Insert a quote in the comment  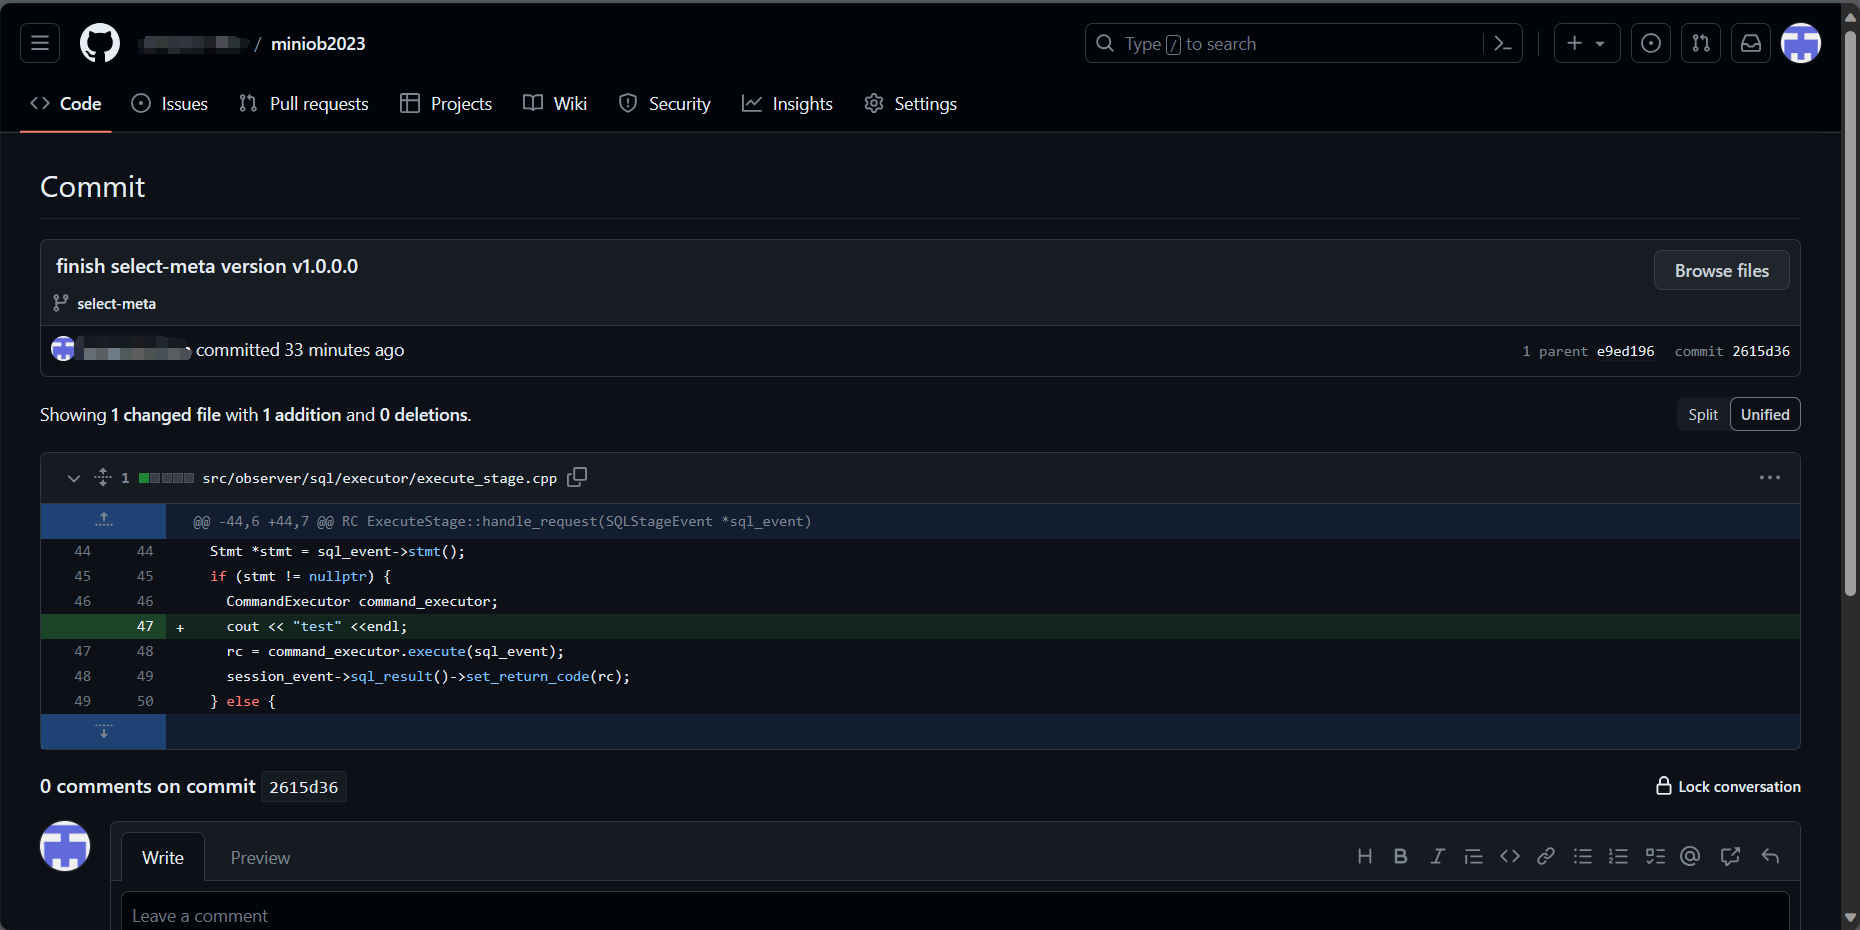point(1473,856)
